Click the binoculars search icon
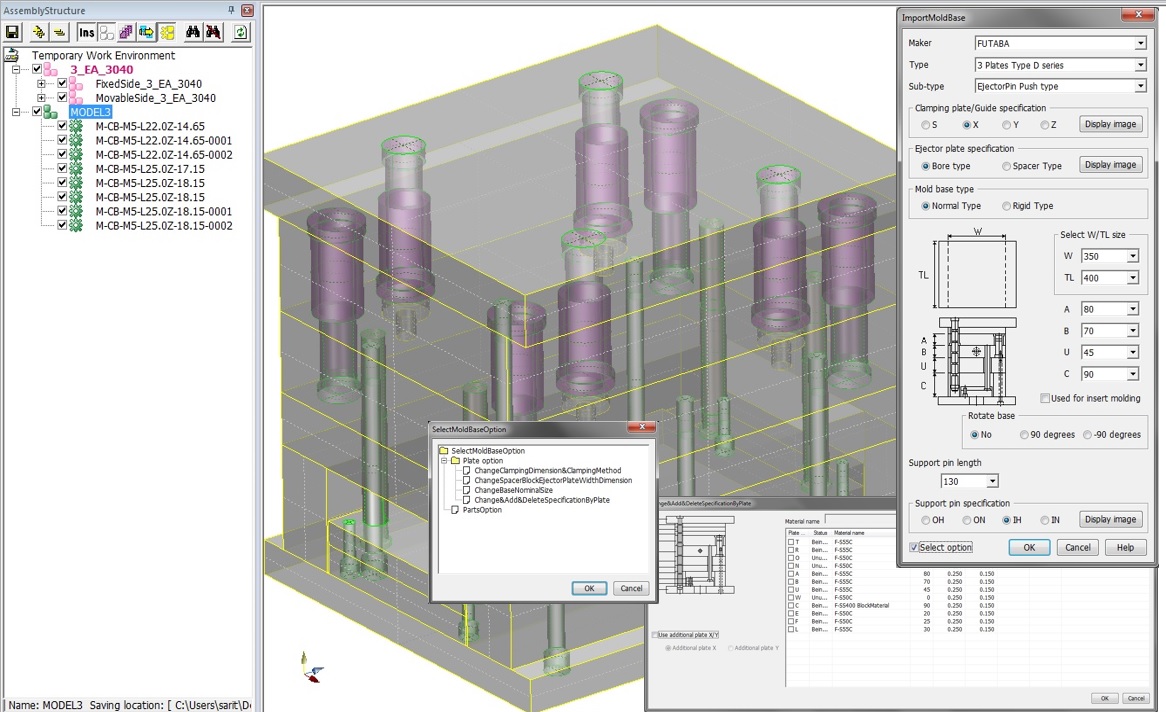The height and width of the screenshot is (712, 1166). tap(192, 33)
